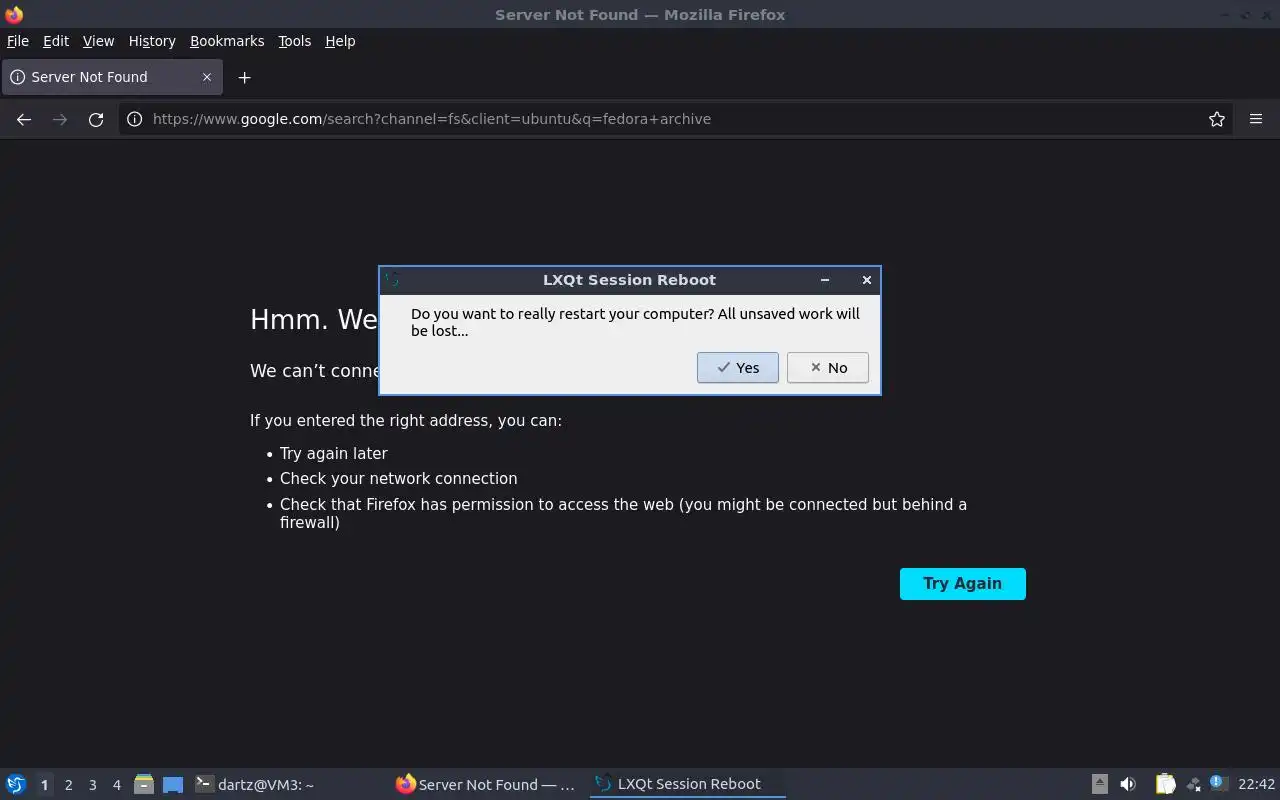Switch to dartz@VM3 terminal task
Image resolution: width=1280 pixels, height=800 pixels.
(x=288, y=784)
